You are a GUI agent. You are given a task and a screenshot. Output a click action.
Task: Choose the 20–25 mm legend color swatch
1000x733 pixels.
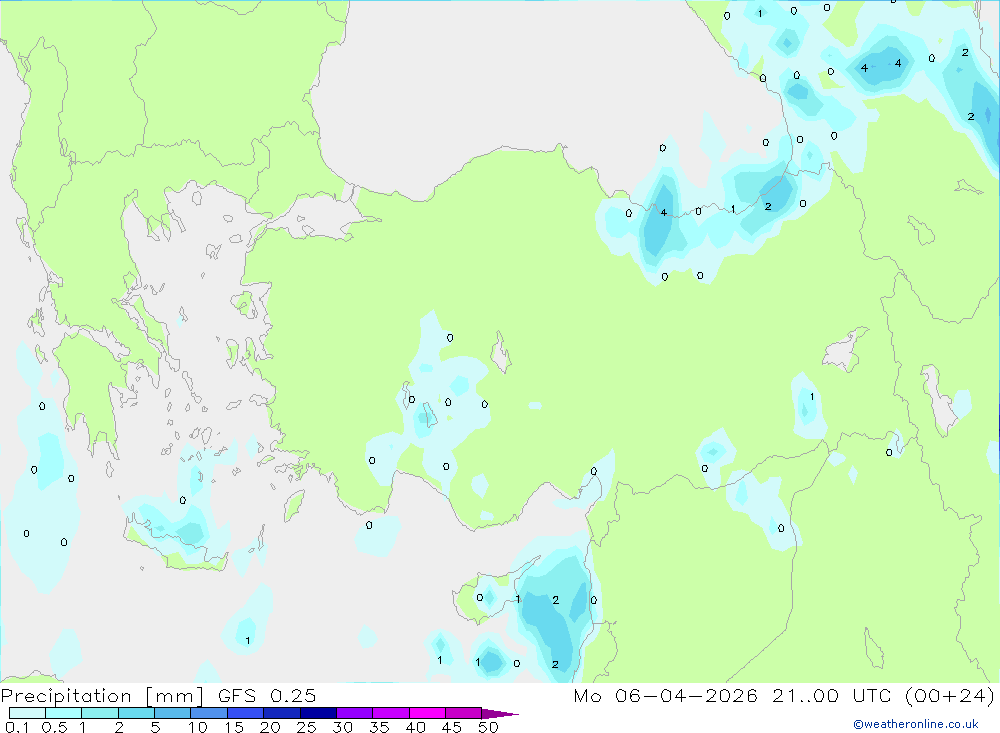pyautogui.click(x=282, y=713)
